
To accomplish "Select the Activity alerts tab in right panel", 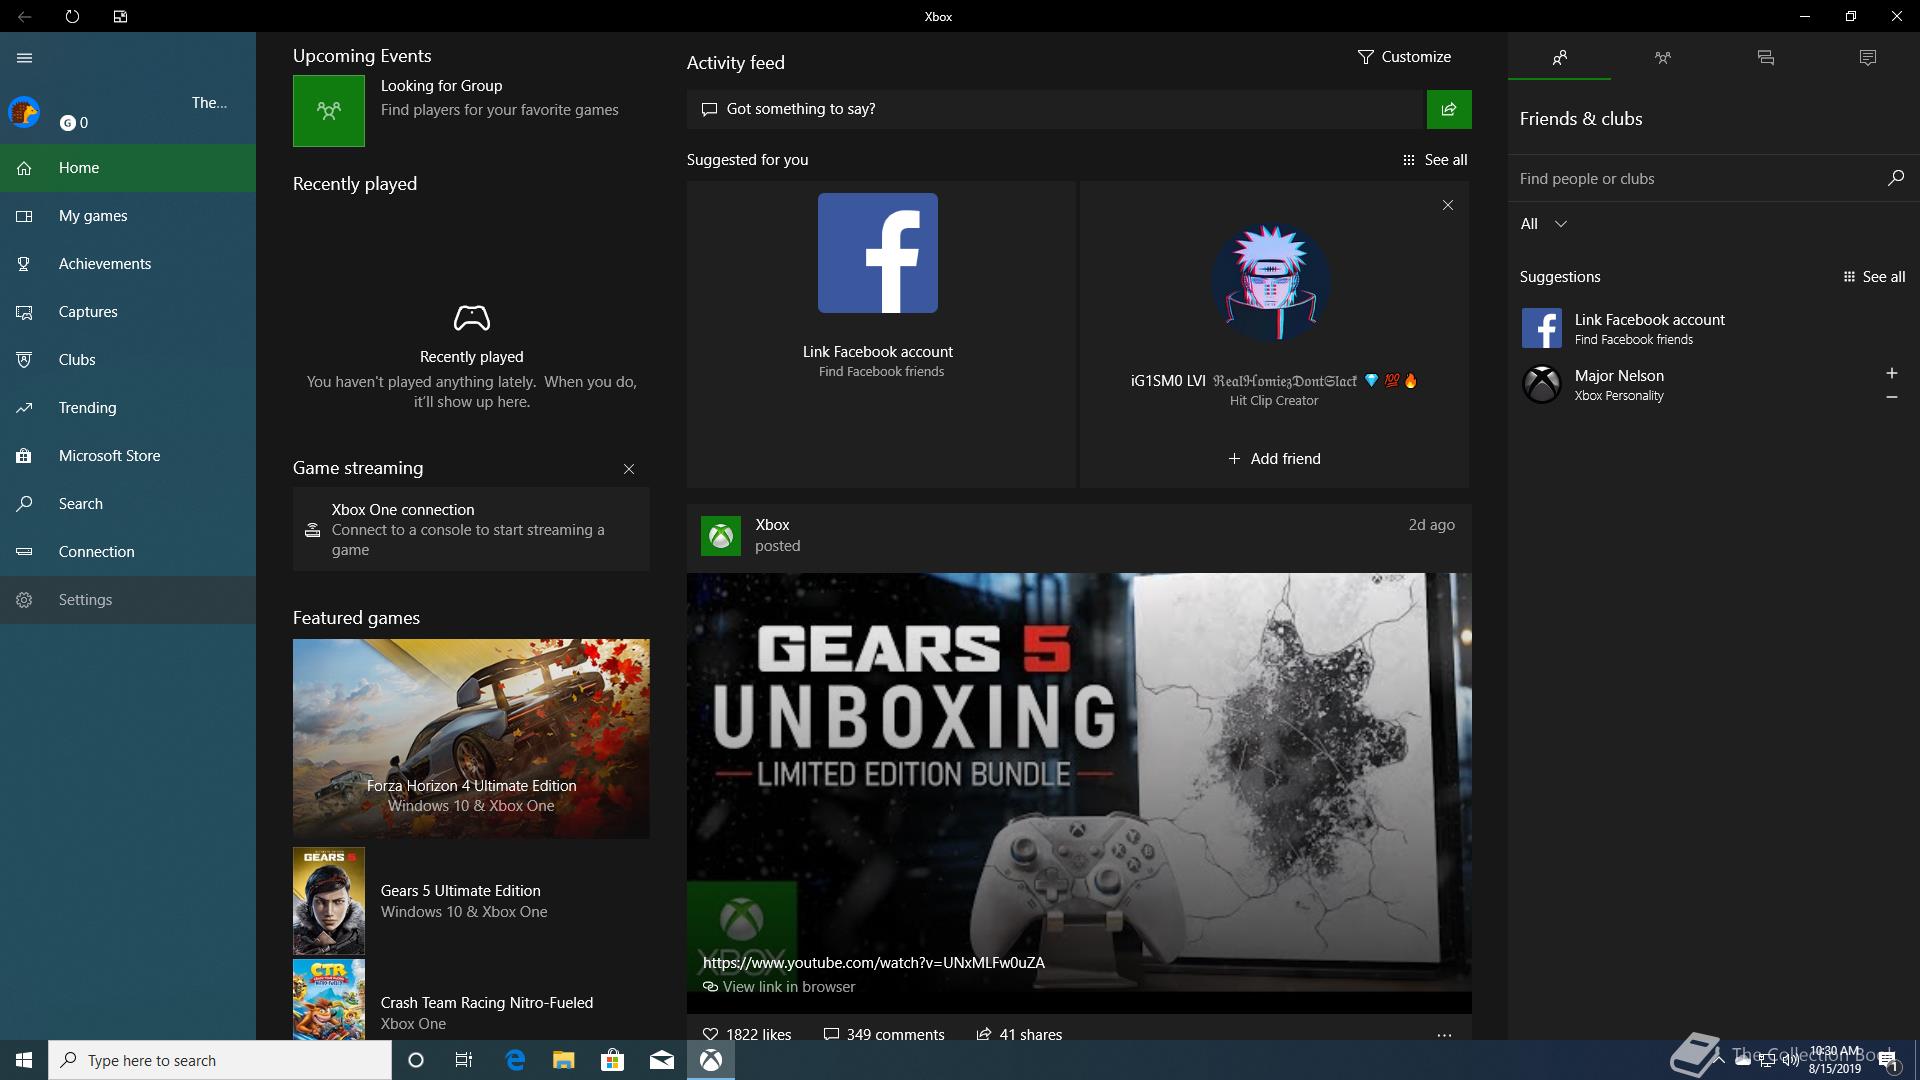I will 1868,58.
